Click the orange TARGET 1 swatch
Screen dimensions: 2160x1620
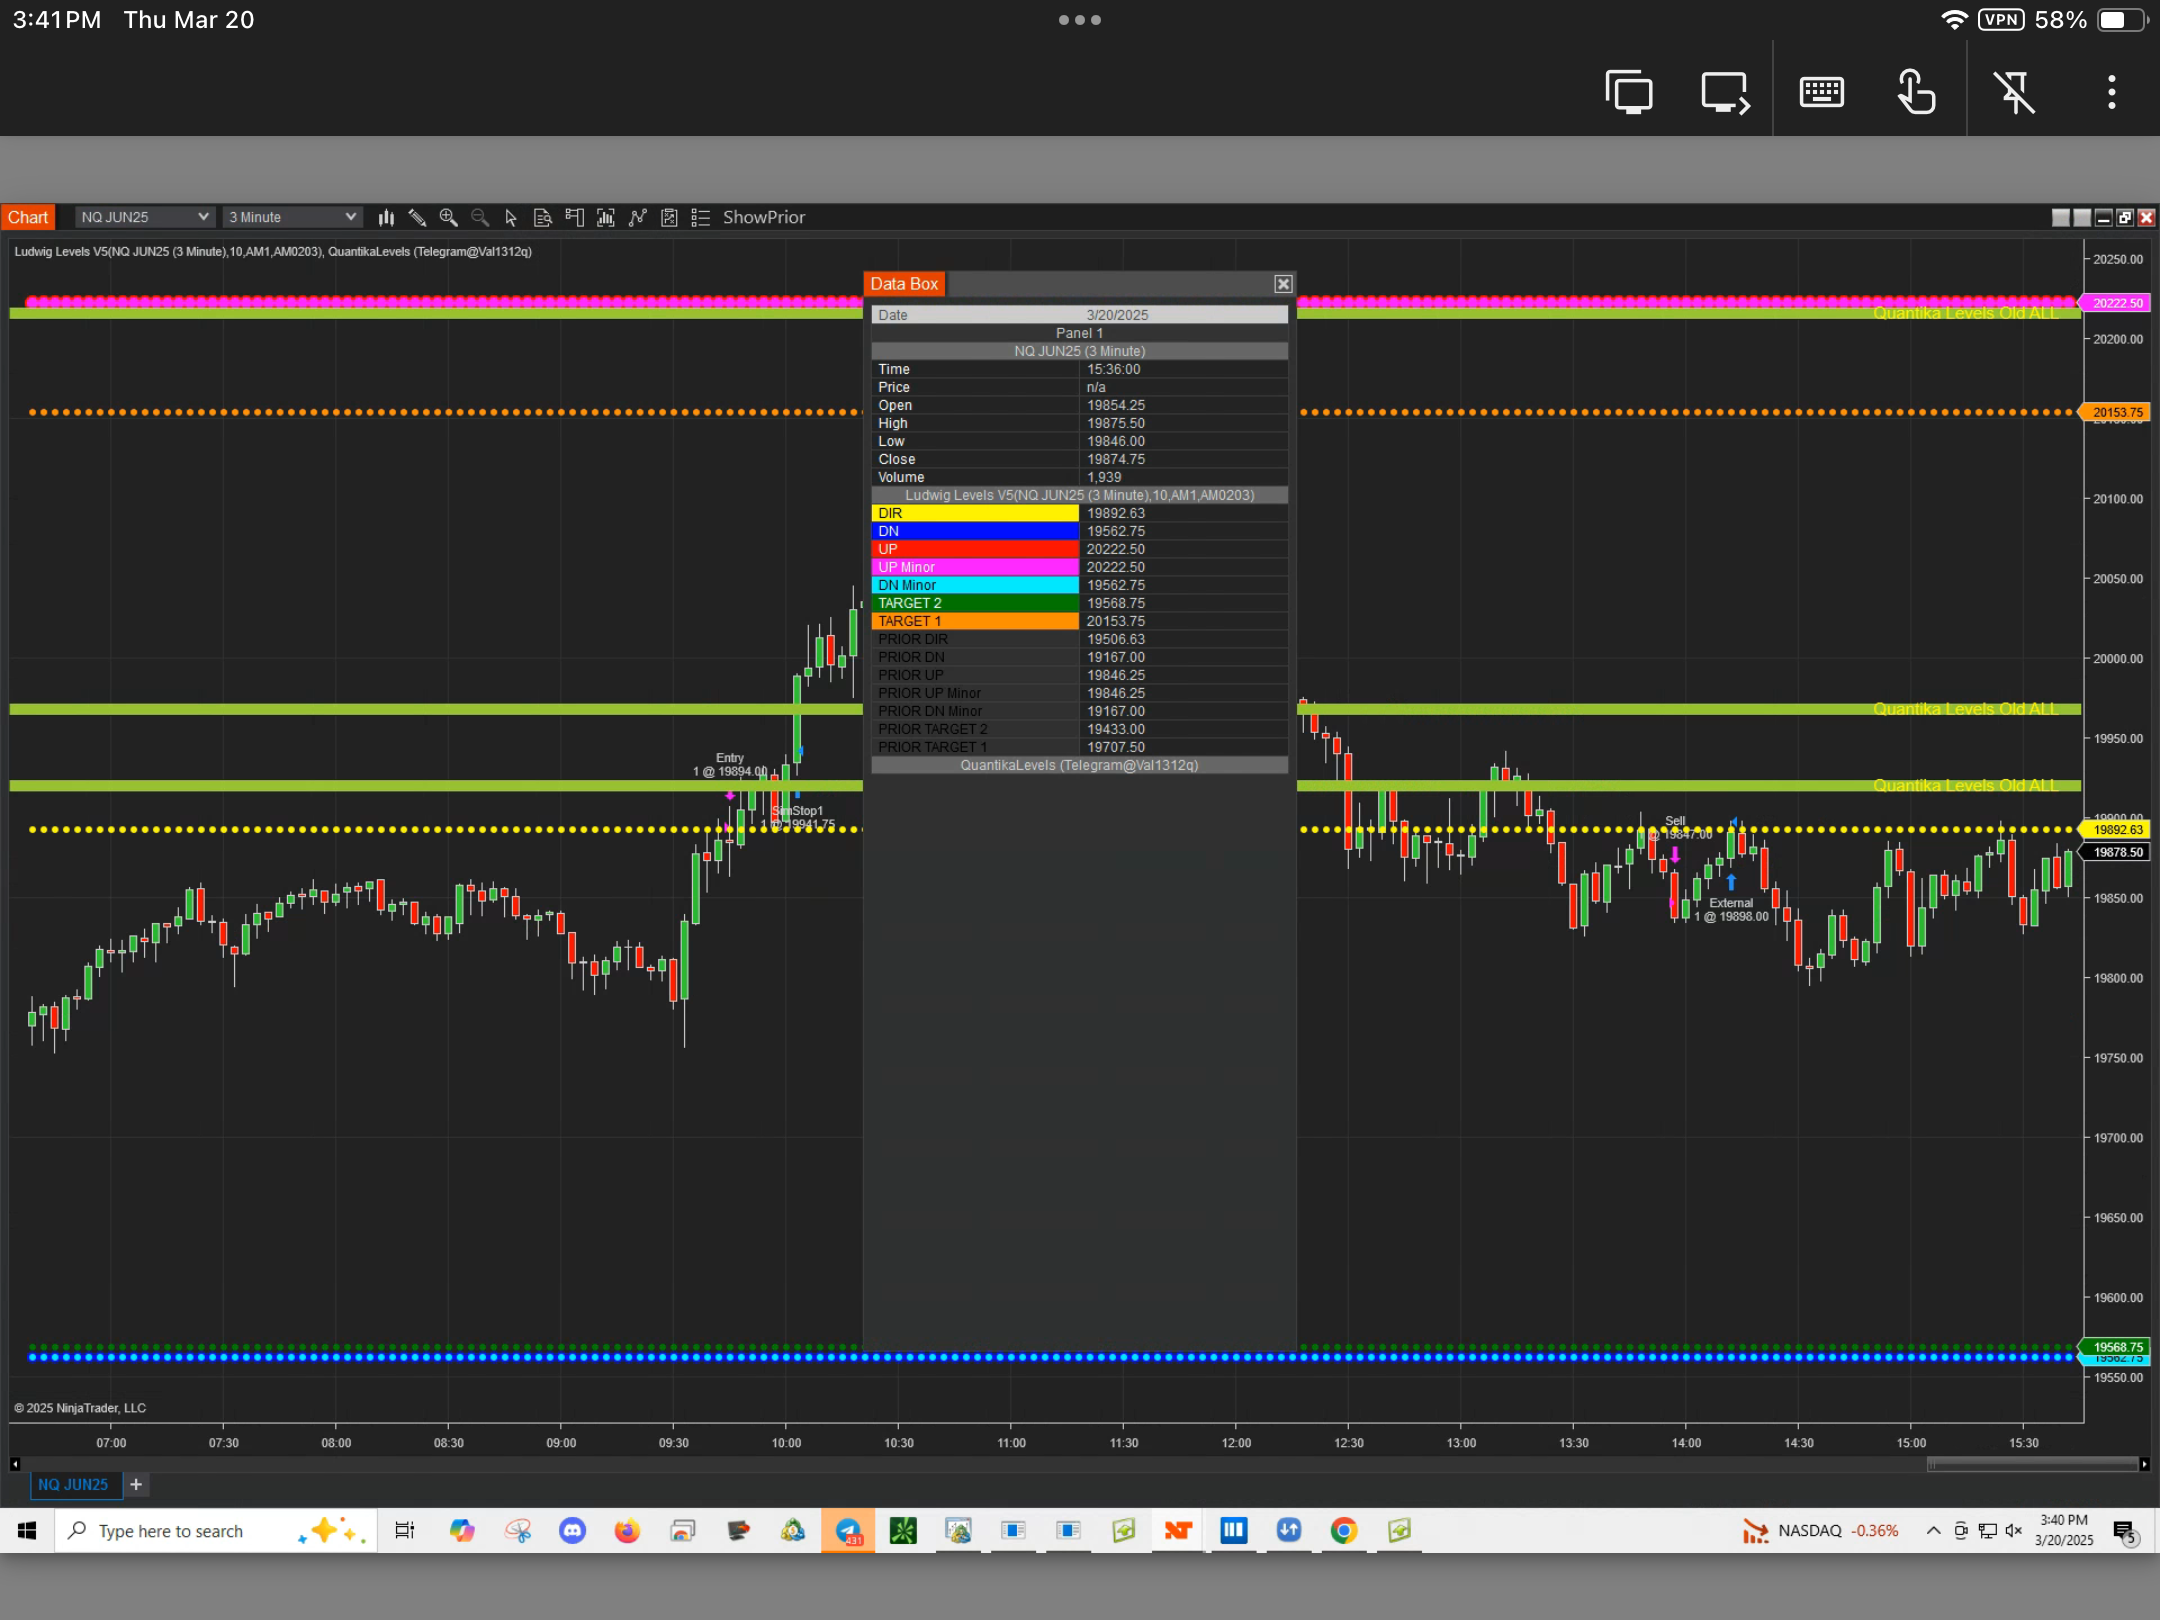click(975, 621)
